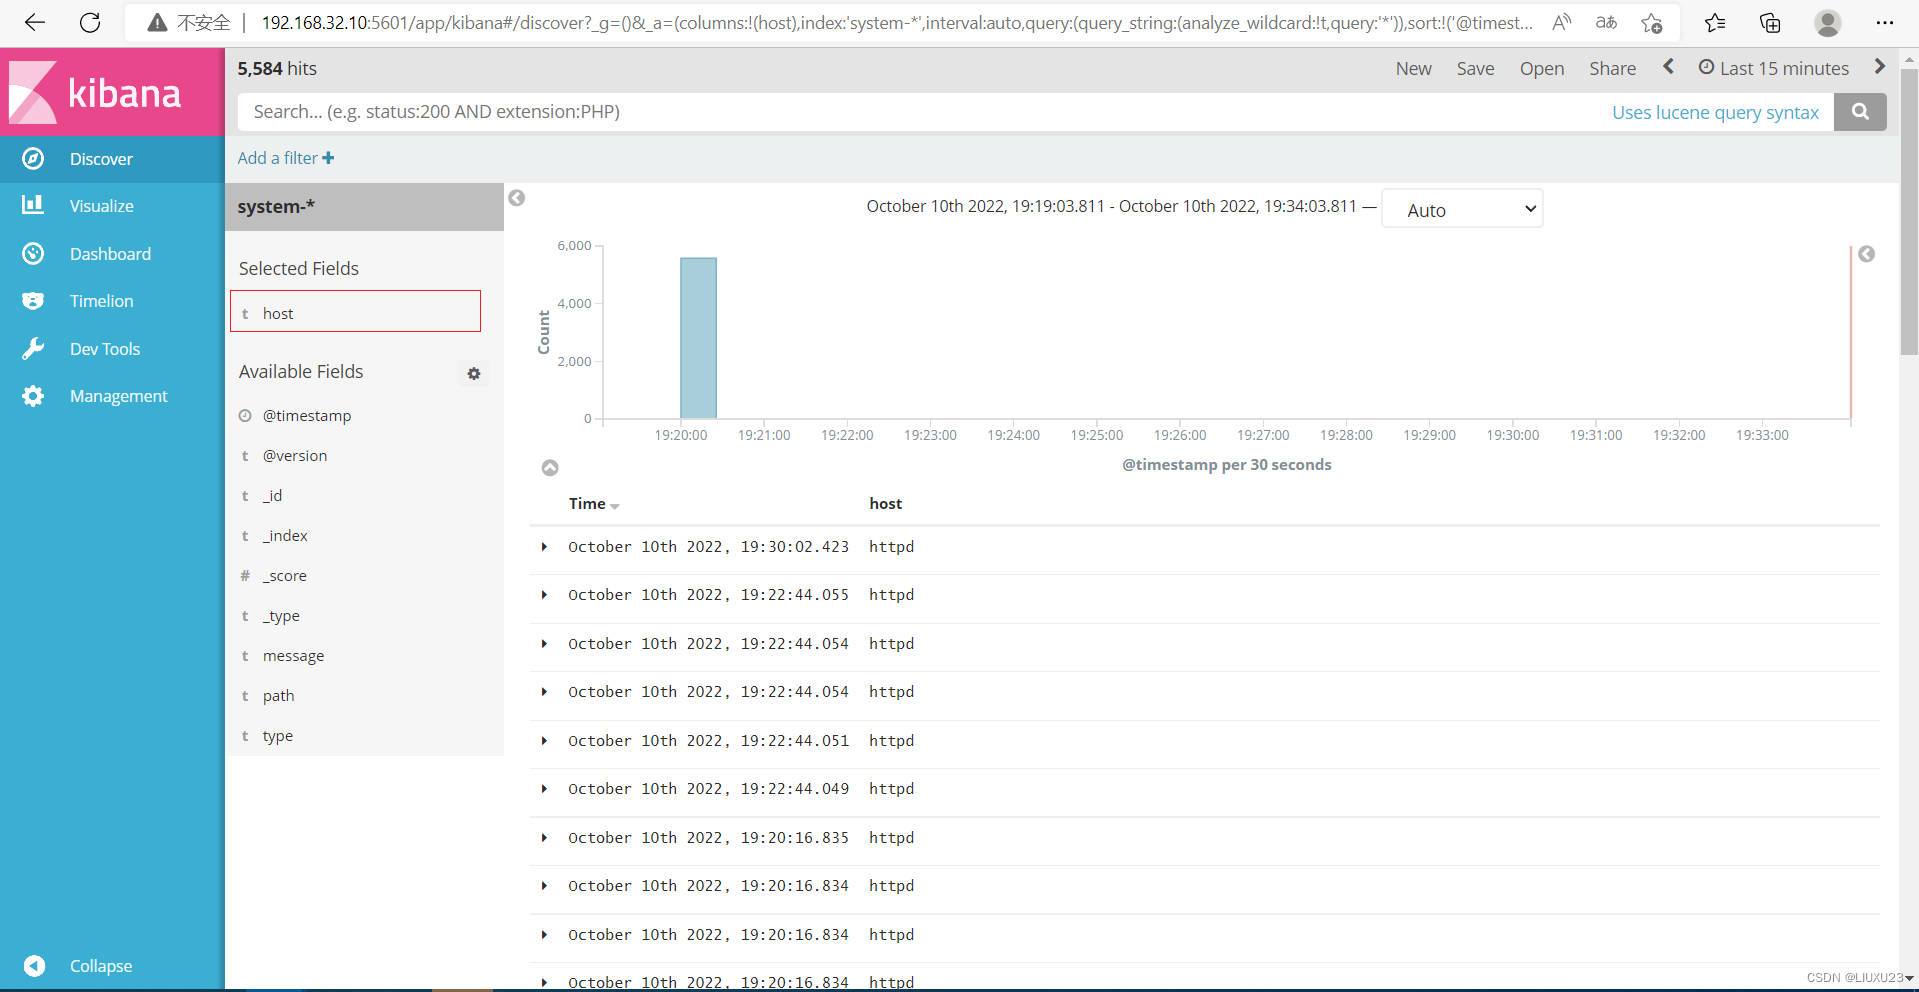Sort by Time column header

coord(594,504)
